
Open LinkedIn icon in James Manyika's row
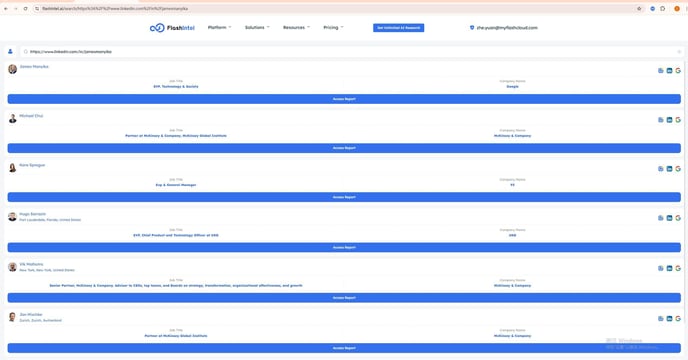tap(669, 71)
